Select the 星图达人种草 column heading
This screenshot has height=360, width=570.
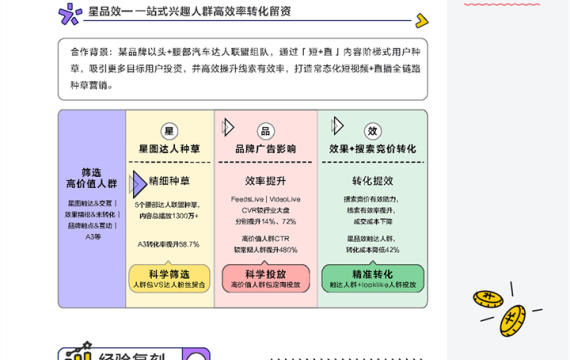(169, 149)
